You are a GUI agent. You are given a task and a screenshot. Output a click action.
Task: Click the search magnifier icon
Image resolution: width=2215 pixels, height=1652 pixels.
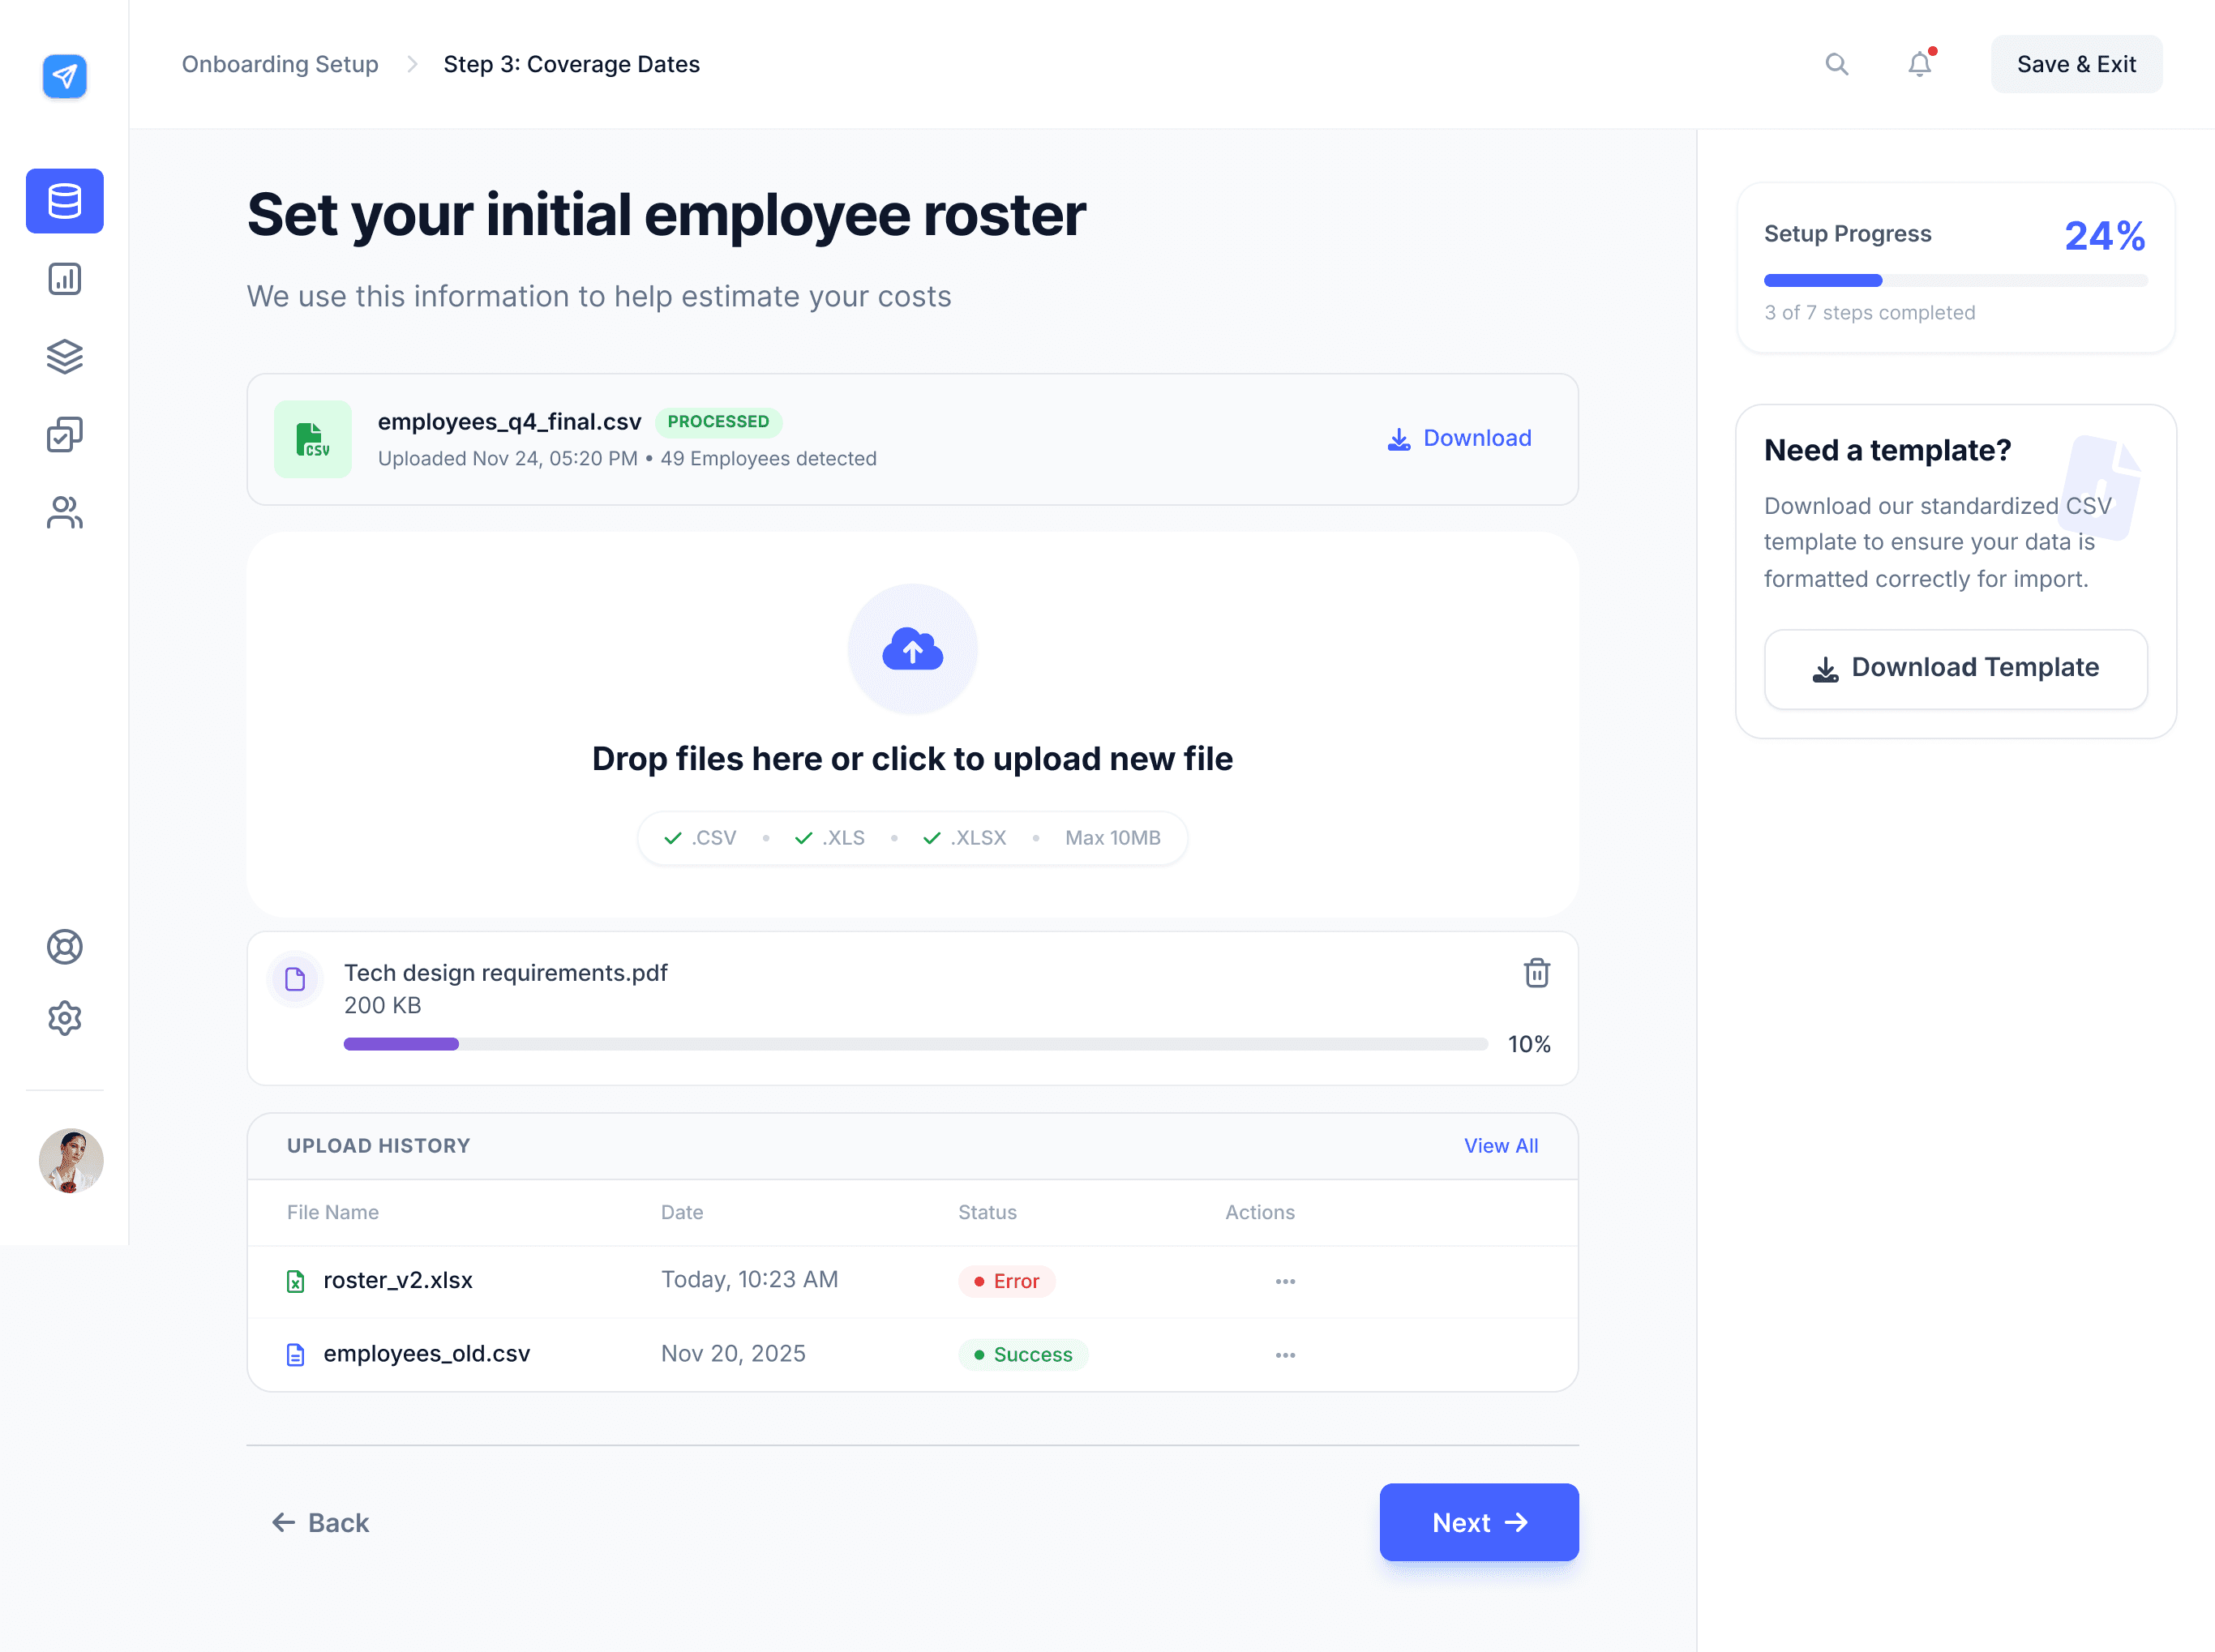tap(1836, 64)
